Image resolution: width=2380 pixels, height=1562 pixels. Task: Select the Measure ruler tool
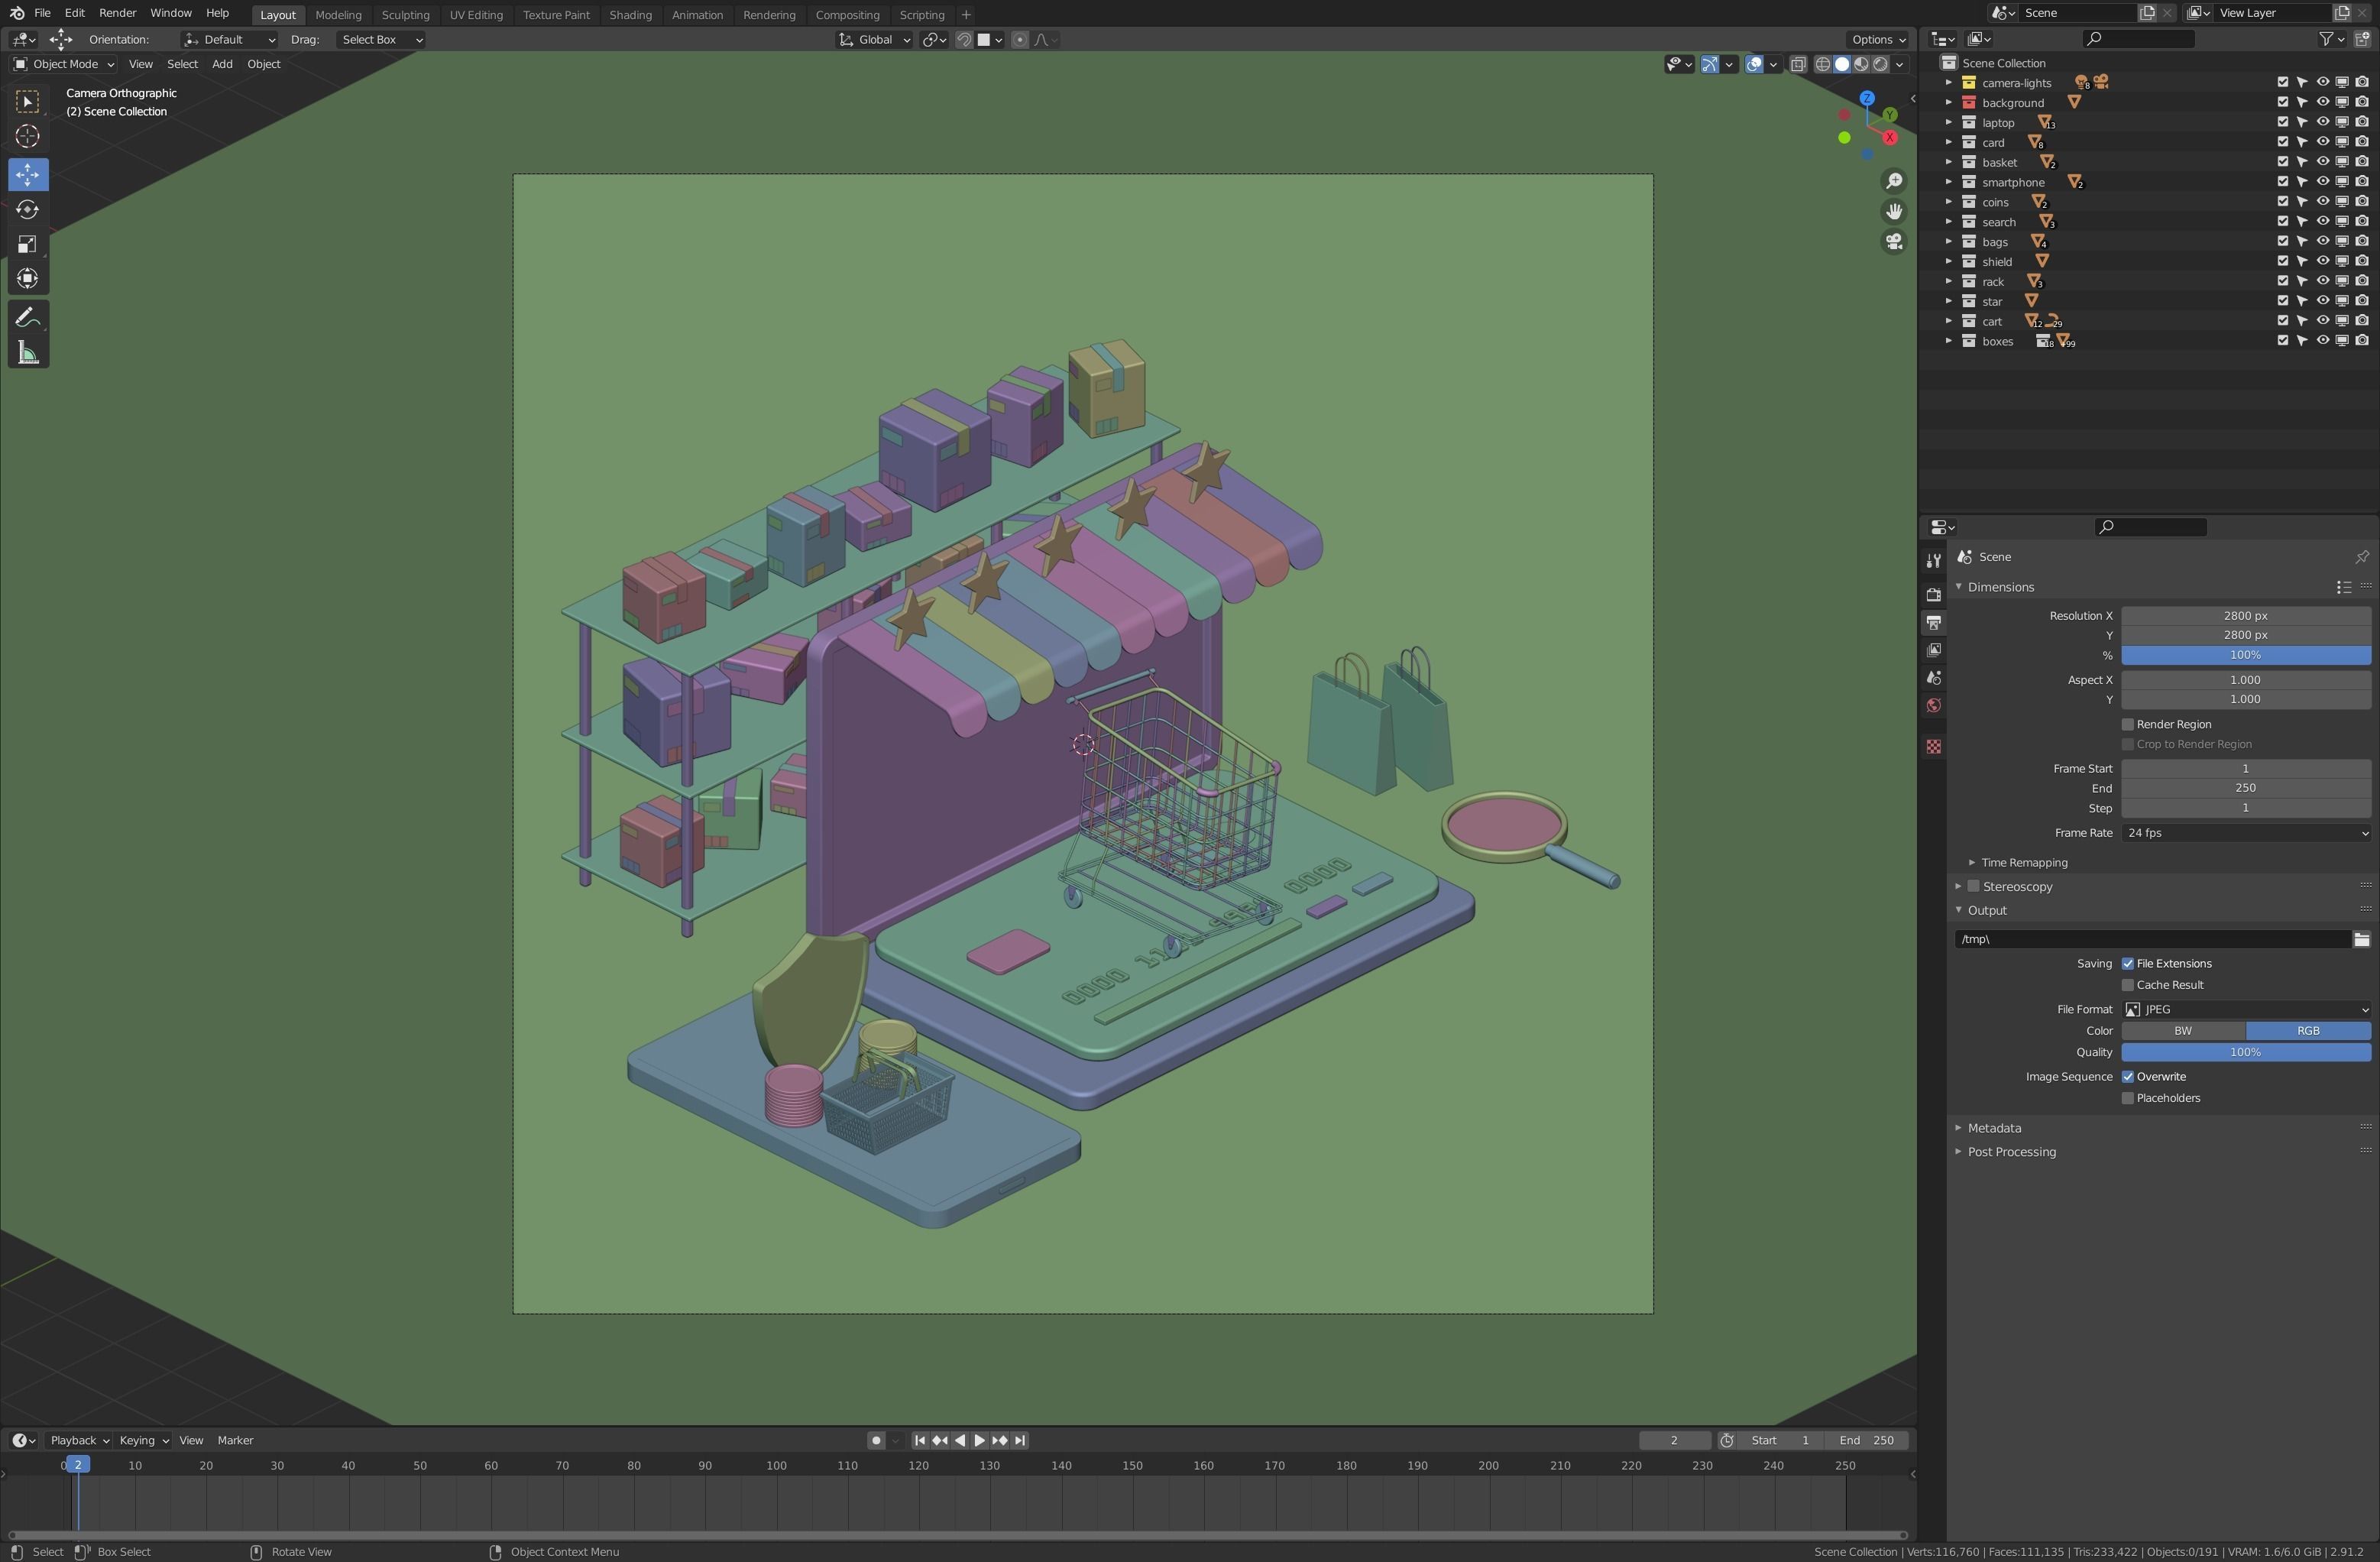pos(27,353)
